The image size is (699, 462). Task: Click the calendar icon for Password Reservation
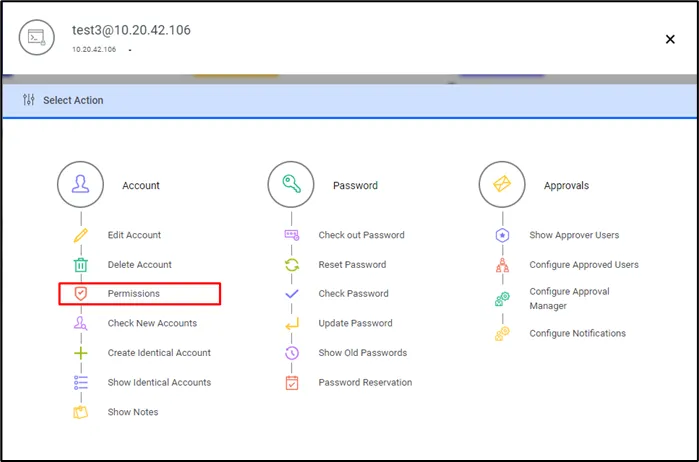click(x=292, y=383)
